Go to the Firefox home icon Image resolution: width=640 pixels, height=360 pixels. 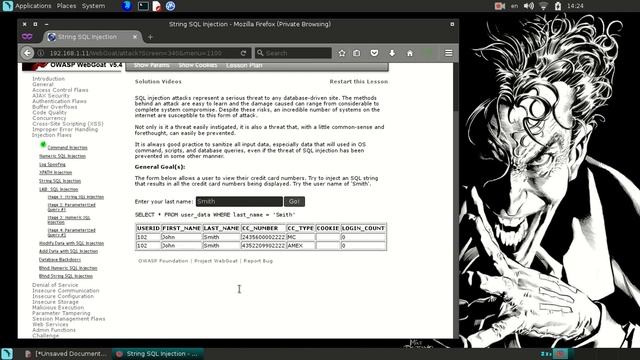[x=410, y=53]
